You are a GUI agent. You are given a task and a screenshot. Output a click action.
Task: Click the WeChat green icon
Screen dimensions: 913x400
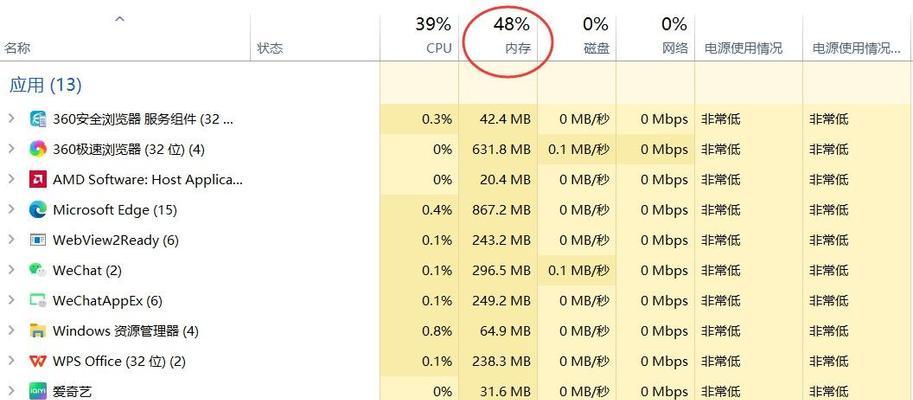tap(38, 270)
